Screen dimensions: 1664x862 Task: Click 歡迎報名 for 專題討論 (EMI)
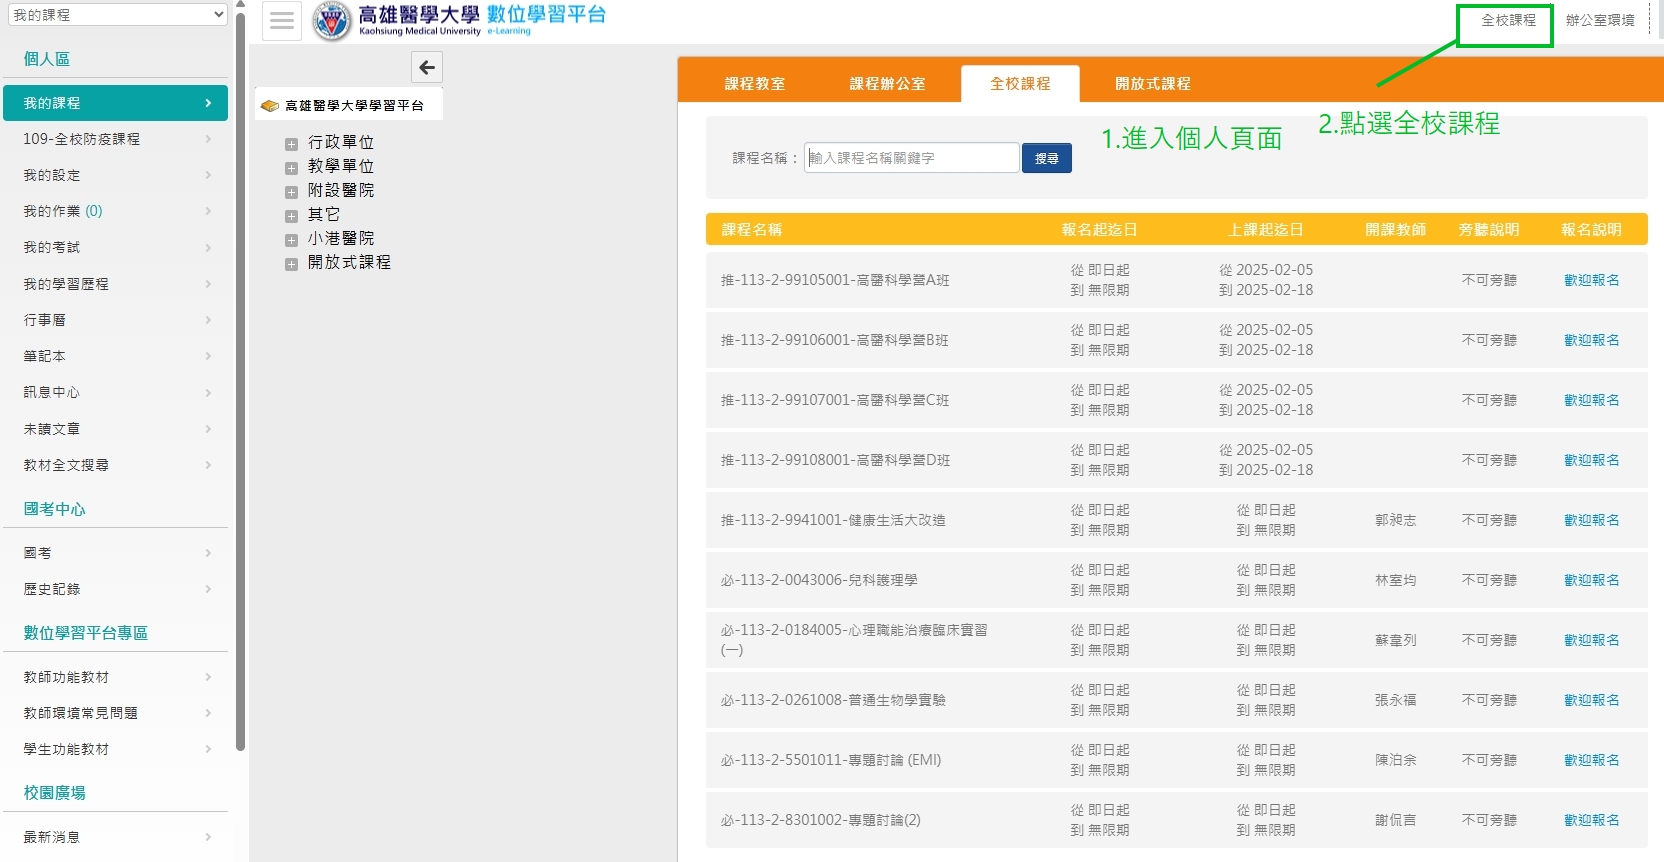point(1592,760)
